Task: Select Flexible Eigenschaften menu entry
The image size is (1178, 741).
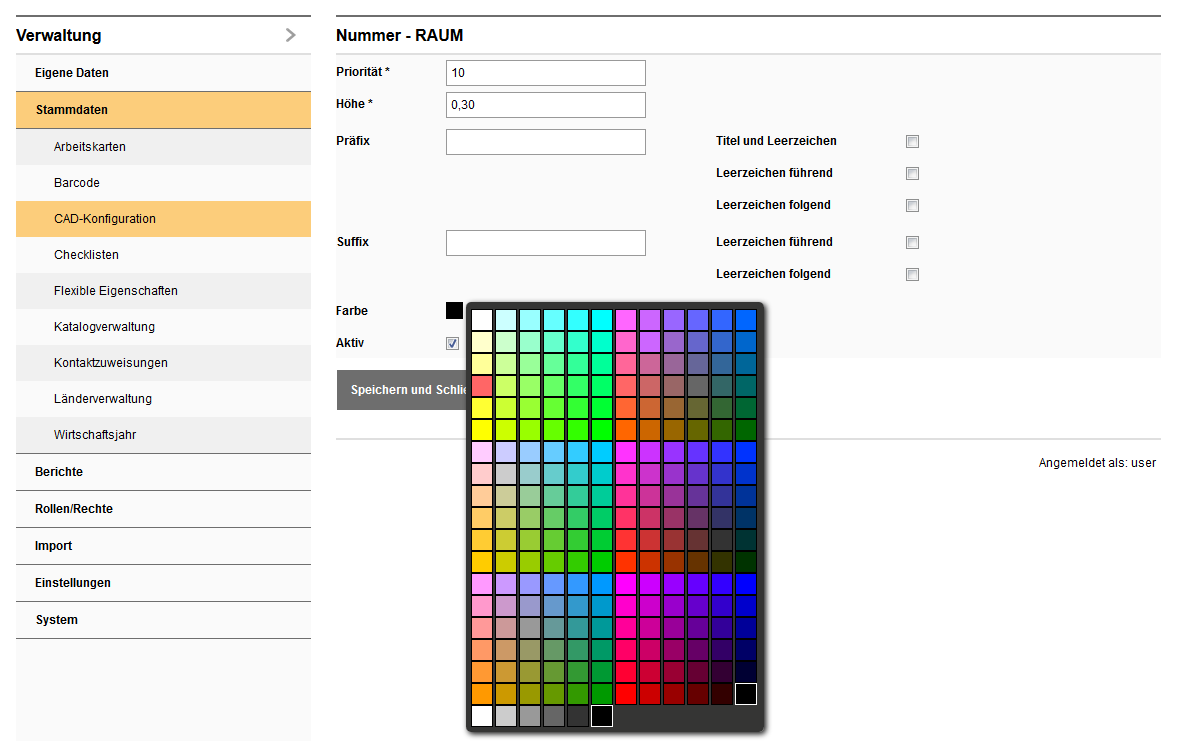Action: click(116, 291)
